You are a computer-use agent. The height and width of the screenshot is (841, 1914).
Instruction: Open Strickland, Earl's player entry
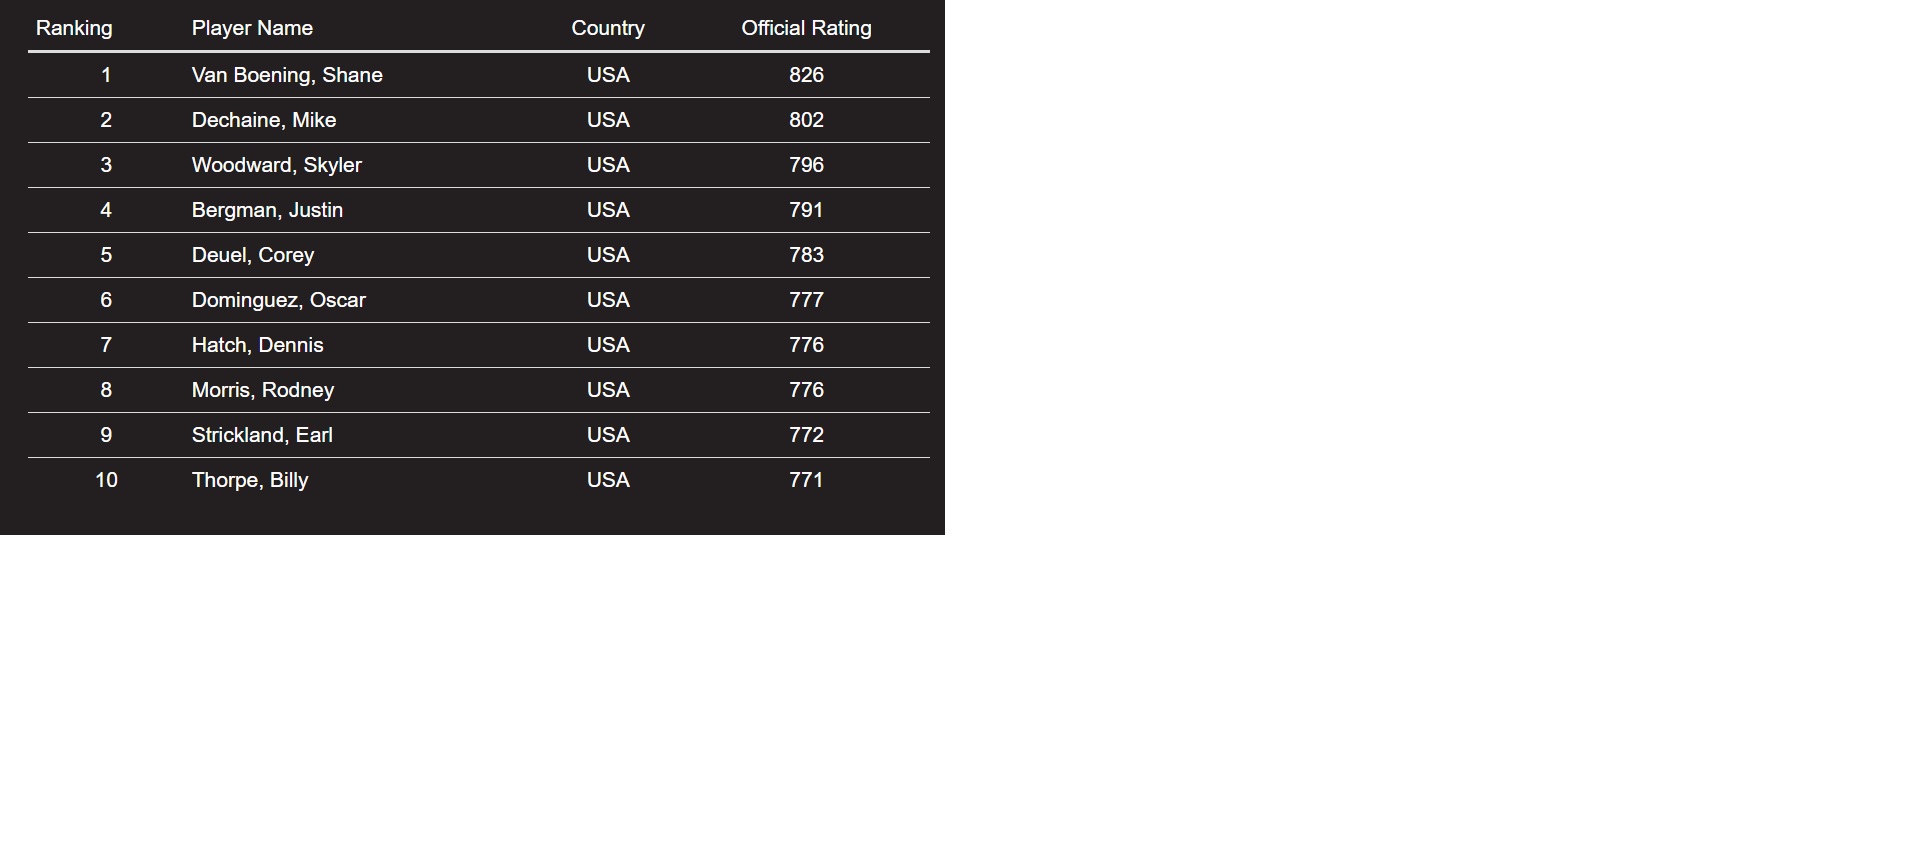[262, 435]
